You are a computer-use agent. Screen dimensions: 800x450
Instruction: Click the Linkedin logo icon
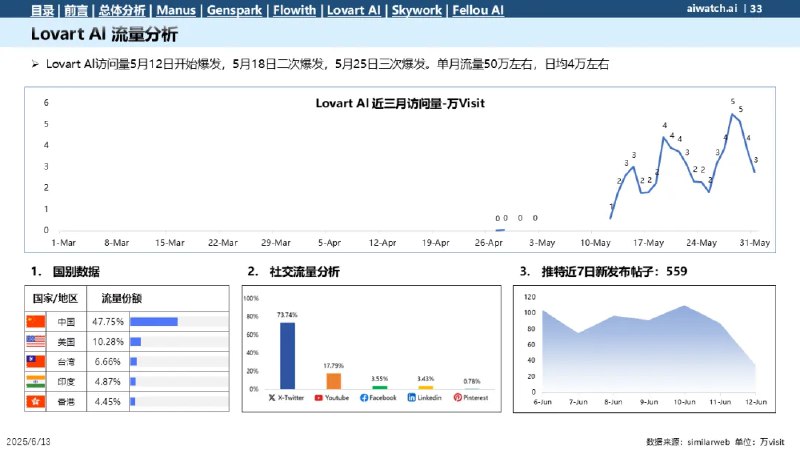pos(411,397)
